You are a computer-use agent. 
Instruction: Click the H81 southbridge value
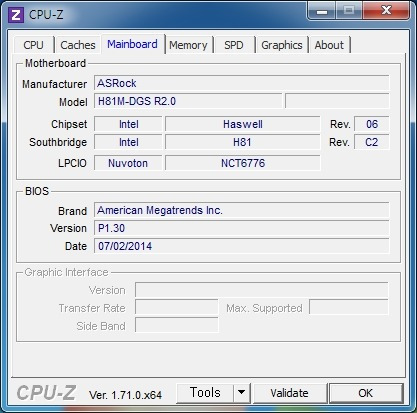(x=243, y=142)
